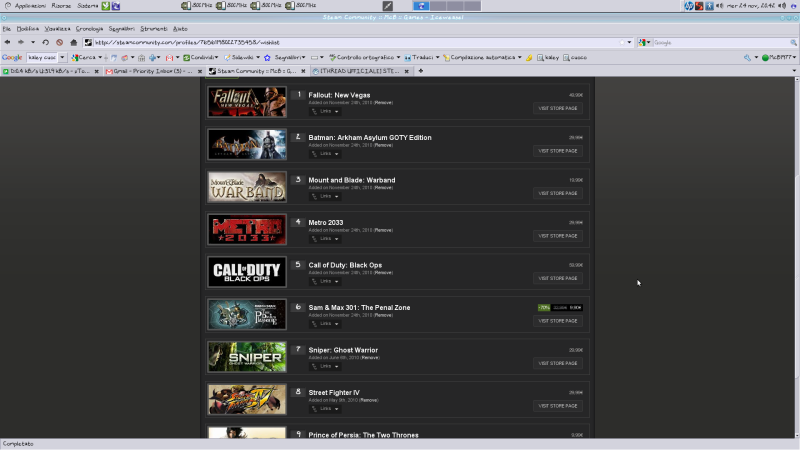Open the Sam & Max 301: The Penal Zone title
Image resolution: width=800 pixels, height=450 pixels.
(359, 308)
